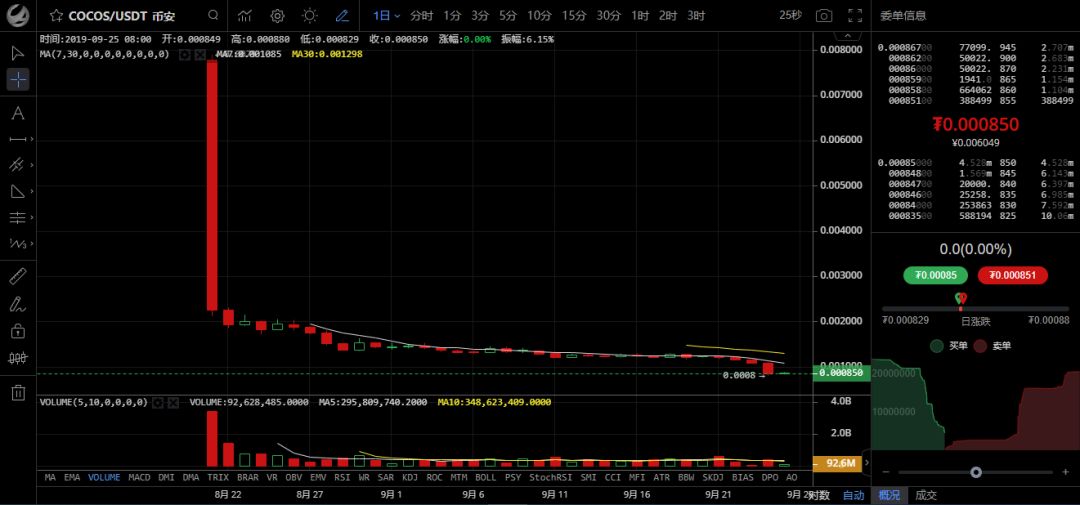Toggle light/dark theme sun icon
The image size is (1080, 505).
pyautogui.click(x=310, y=15)
